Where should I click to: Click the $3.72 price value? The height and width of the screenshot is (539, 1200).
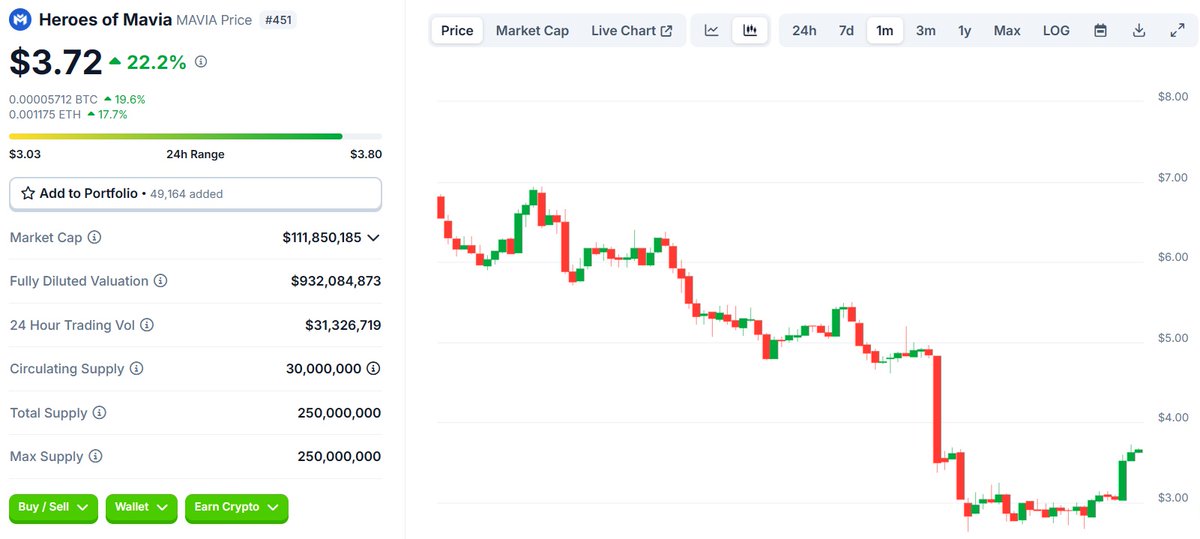(x=56, y=62)
